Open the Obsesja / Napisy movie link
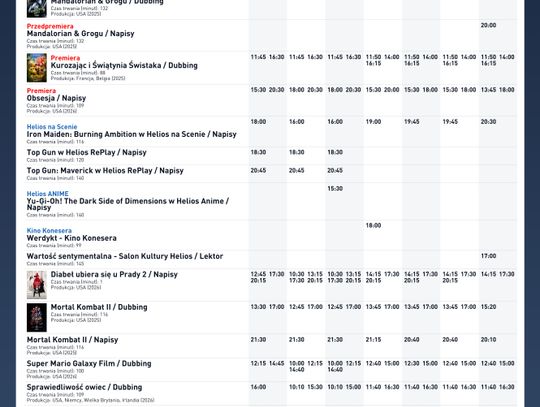Viewport: 540px width, 407px height. tap(56, 98)
